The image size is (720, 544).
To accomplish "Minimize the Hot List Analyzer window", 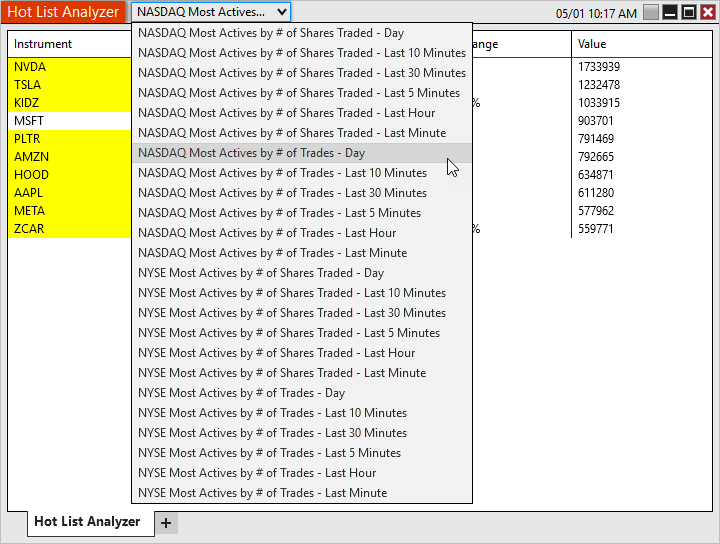I will click(670, 13).
